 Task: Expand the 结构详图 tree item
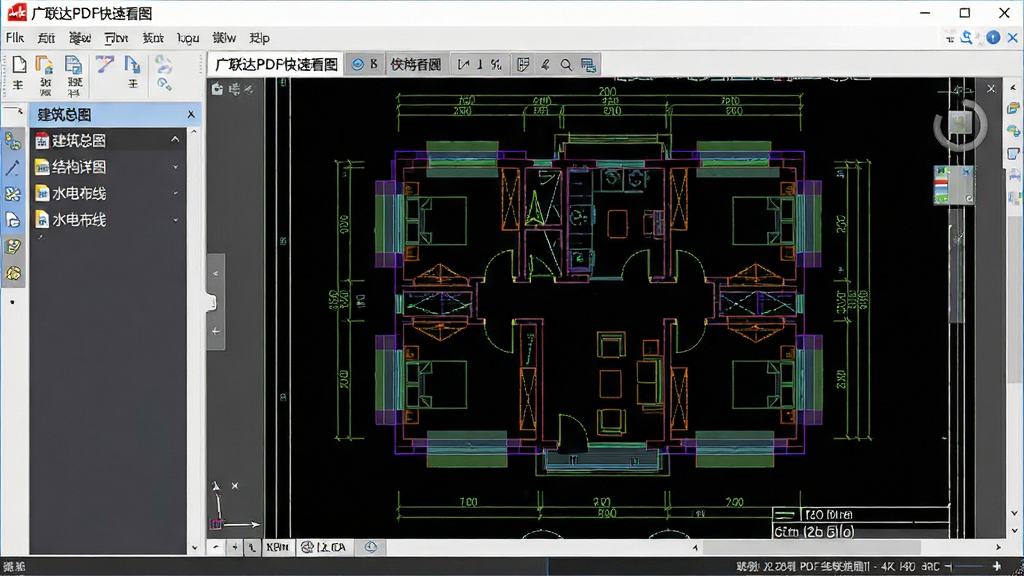(176, 167)
